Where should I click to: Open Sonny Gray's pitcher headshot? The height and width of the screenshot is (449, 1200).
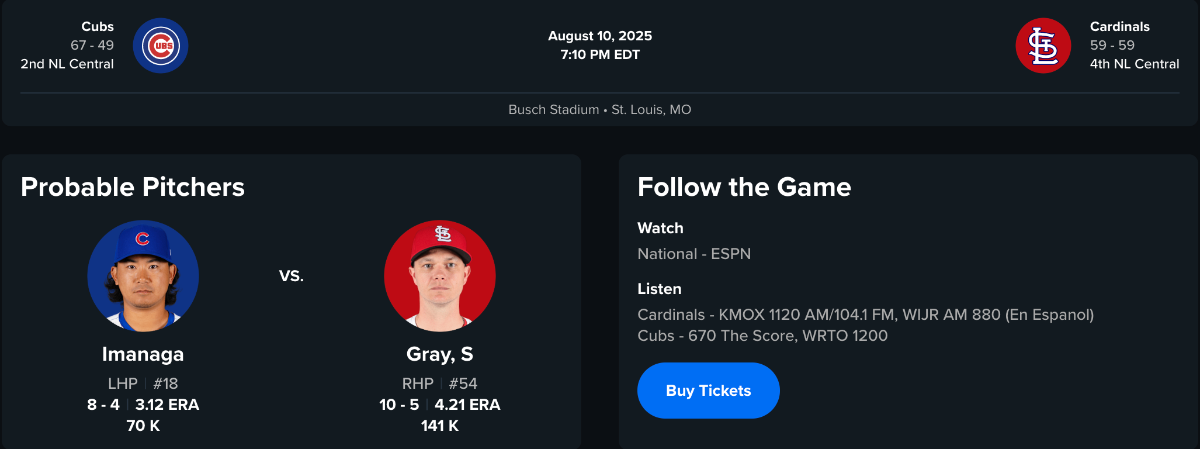(x=439, y=276)
